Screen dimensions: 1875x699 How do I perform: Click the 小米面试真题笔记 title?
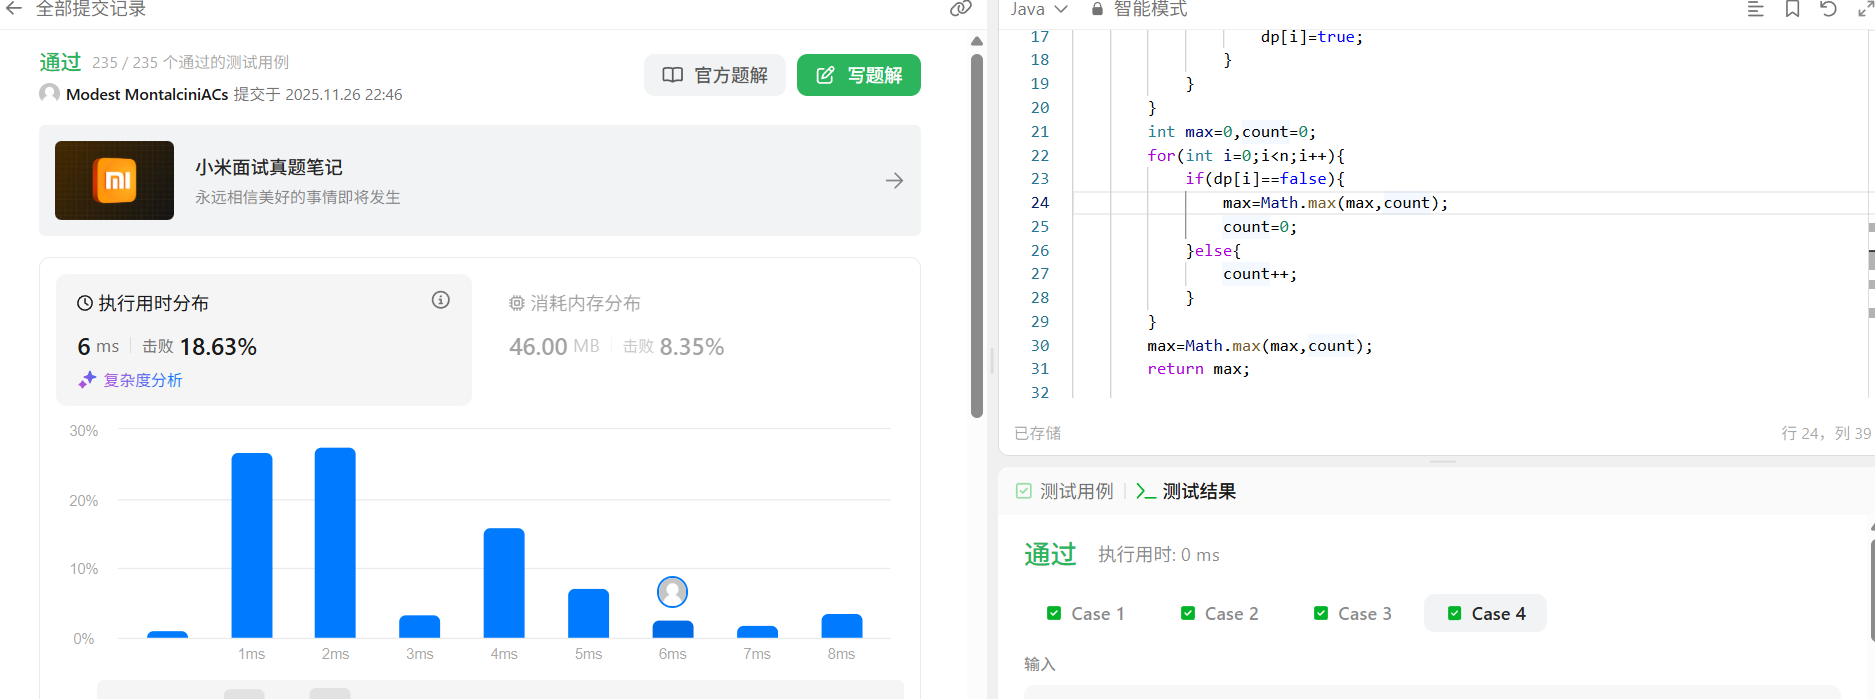pos(269,167)
